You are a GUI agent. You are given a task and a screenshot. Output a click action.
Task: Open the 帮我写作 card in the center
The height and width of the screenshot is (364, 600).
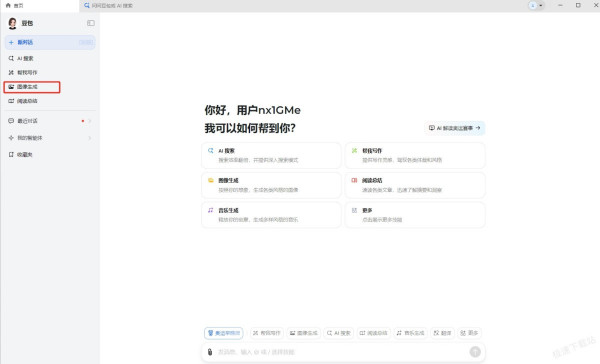(x=415, y=155)
